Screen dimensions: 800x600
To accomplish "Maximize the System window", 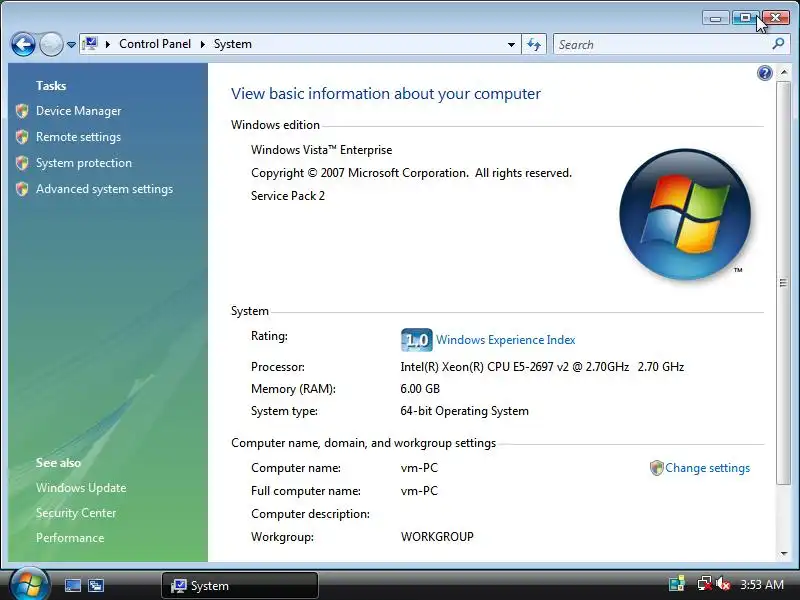I will point(745,18).
